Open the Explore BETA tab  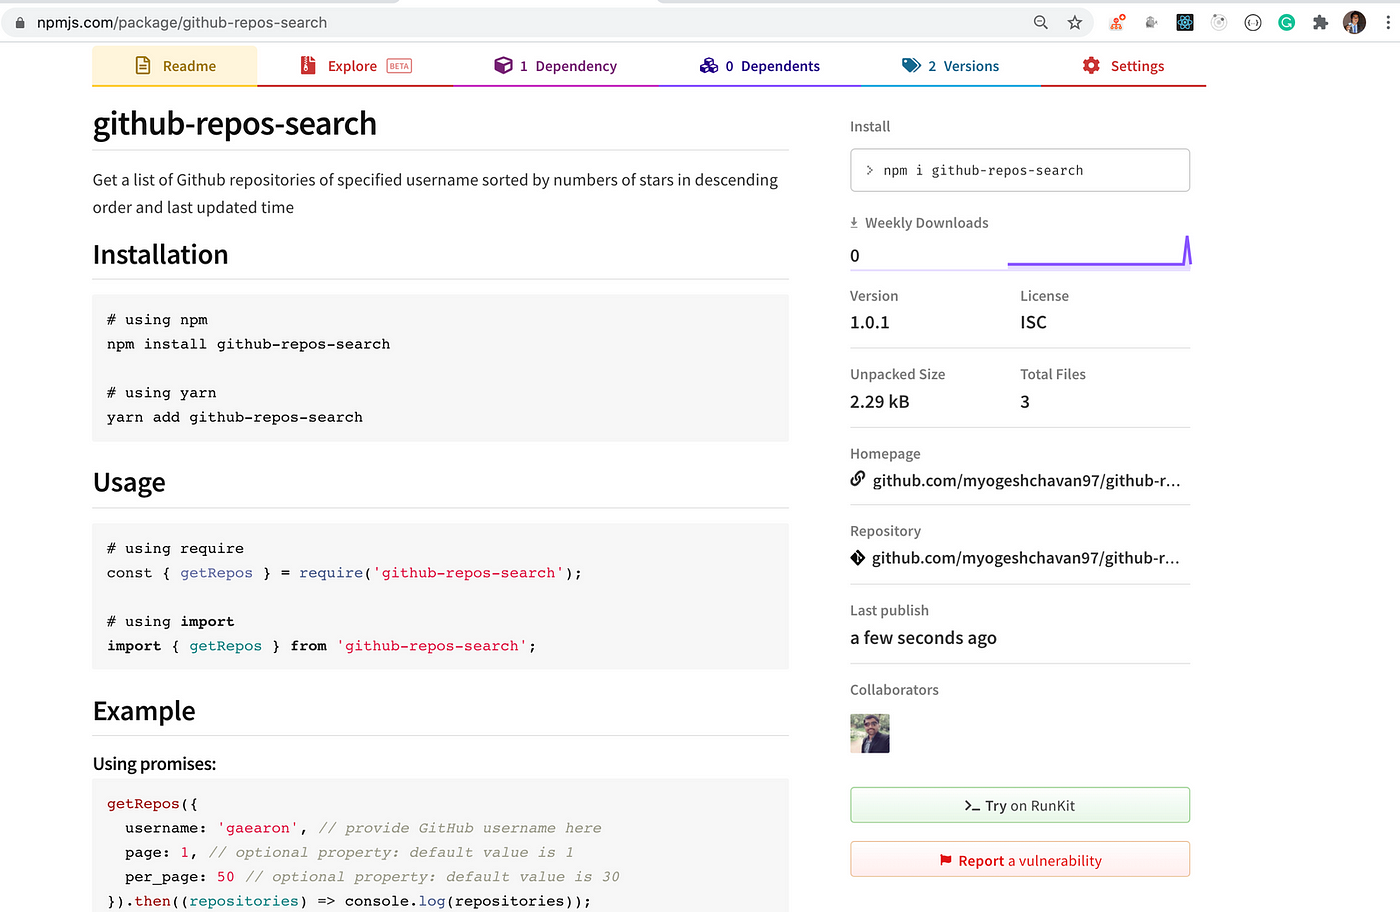pos(355,66)
